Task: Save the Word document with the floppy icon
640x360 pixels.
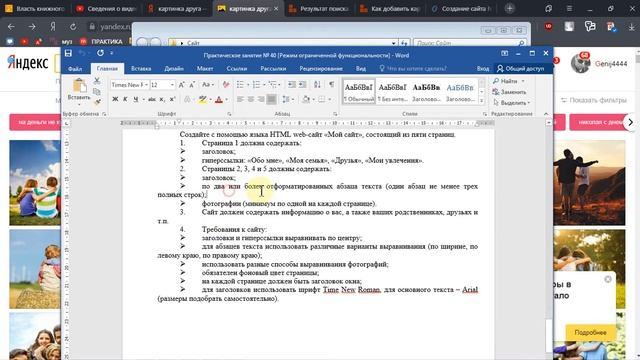Action: (68, 53)
